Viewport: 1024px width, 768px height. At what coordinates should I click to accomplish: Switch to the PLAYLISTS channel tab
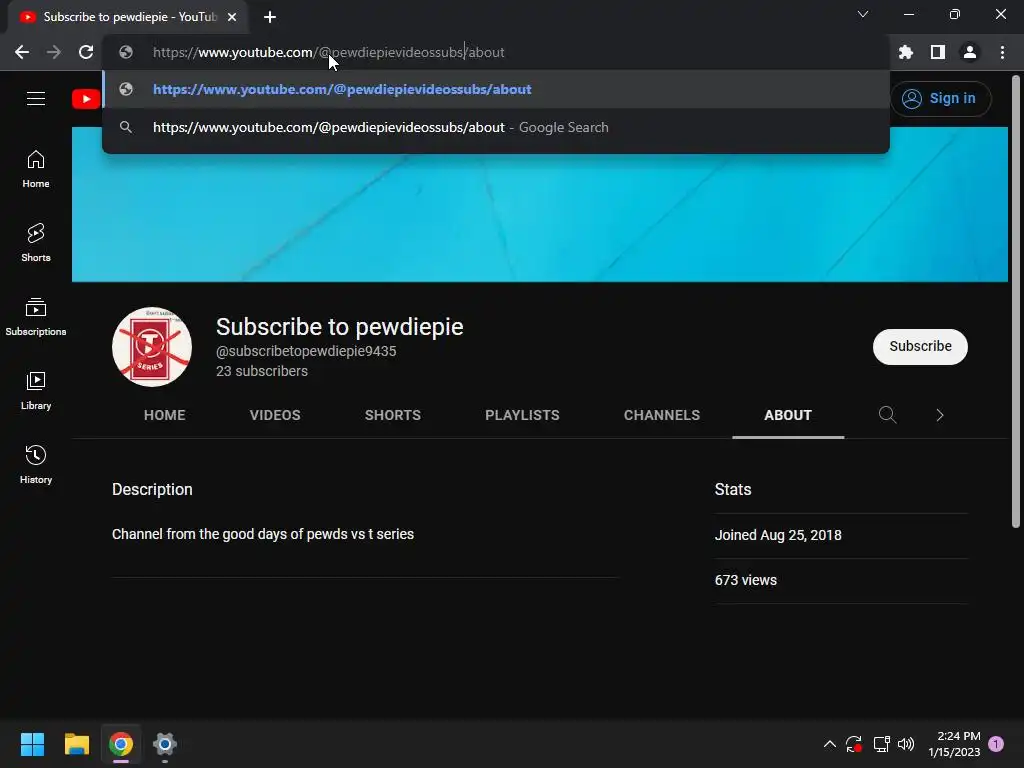(x=522, y=415)
